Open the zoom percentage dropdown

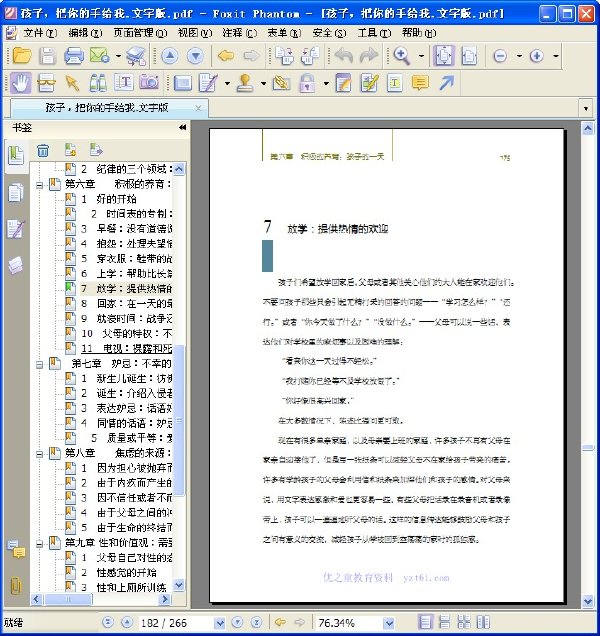coord(389,623)
